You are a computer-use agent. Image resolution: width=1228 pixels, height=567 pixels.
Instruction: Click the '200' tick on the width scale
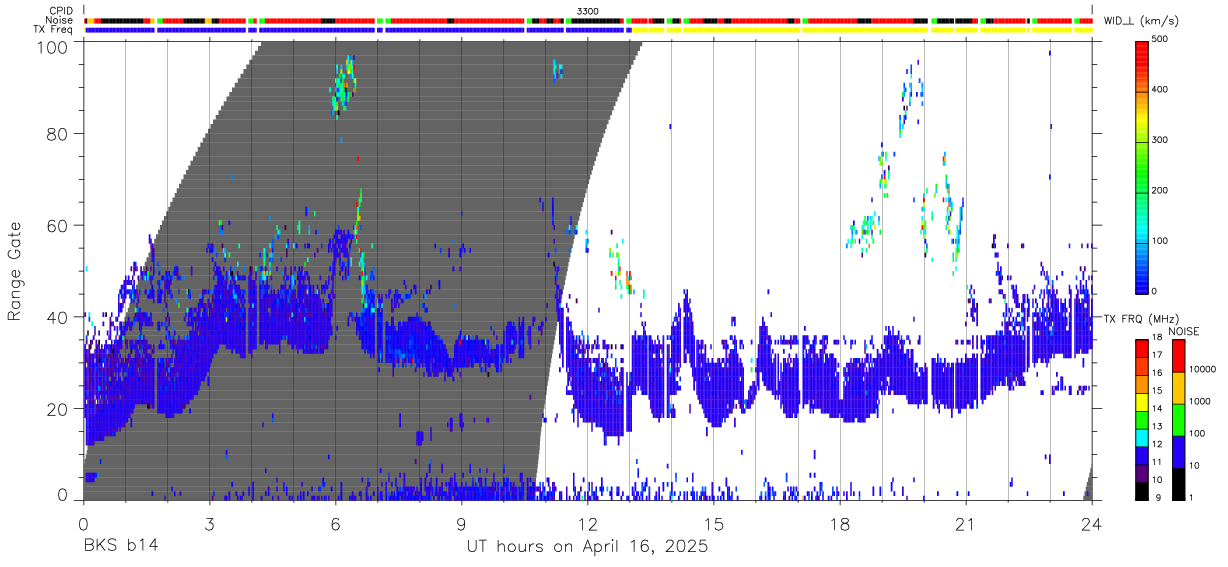pos(1160,190)
